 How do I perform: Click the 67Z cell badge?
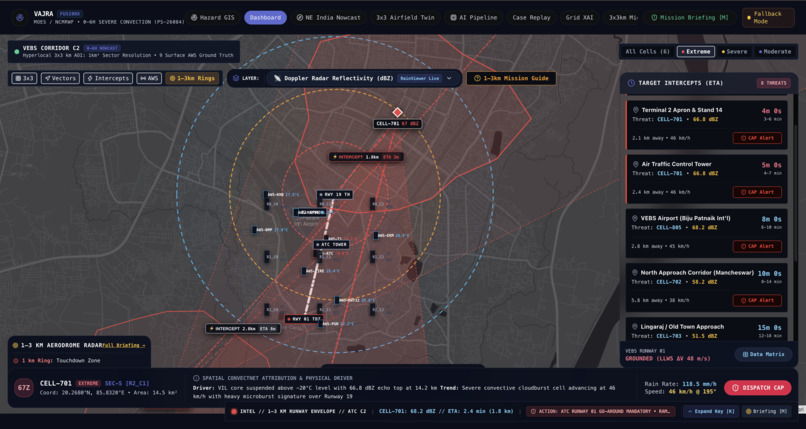click(24, 388)
